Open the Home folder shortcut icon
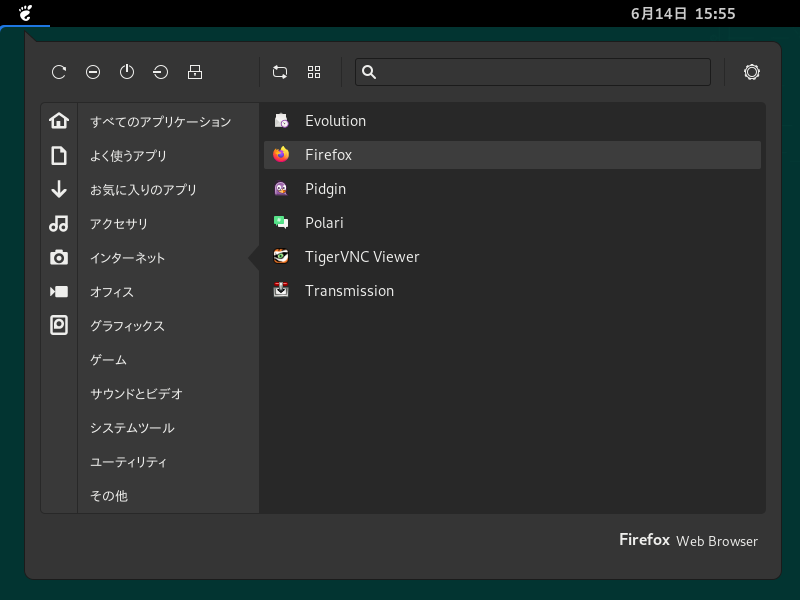 pos(59,121)
